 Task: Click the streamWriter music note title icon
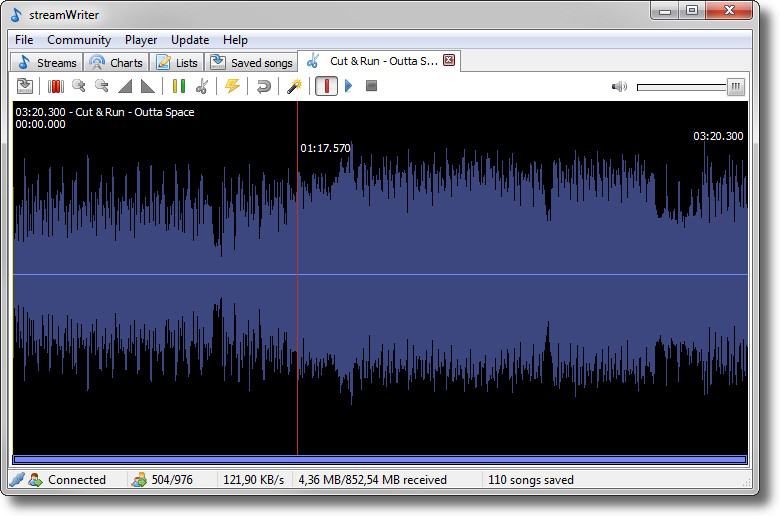click(x=16, y=15)
